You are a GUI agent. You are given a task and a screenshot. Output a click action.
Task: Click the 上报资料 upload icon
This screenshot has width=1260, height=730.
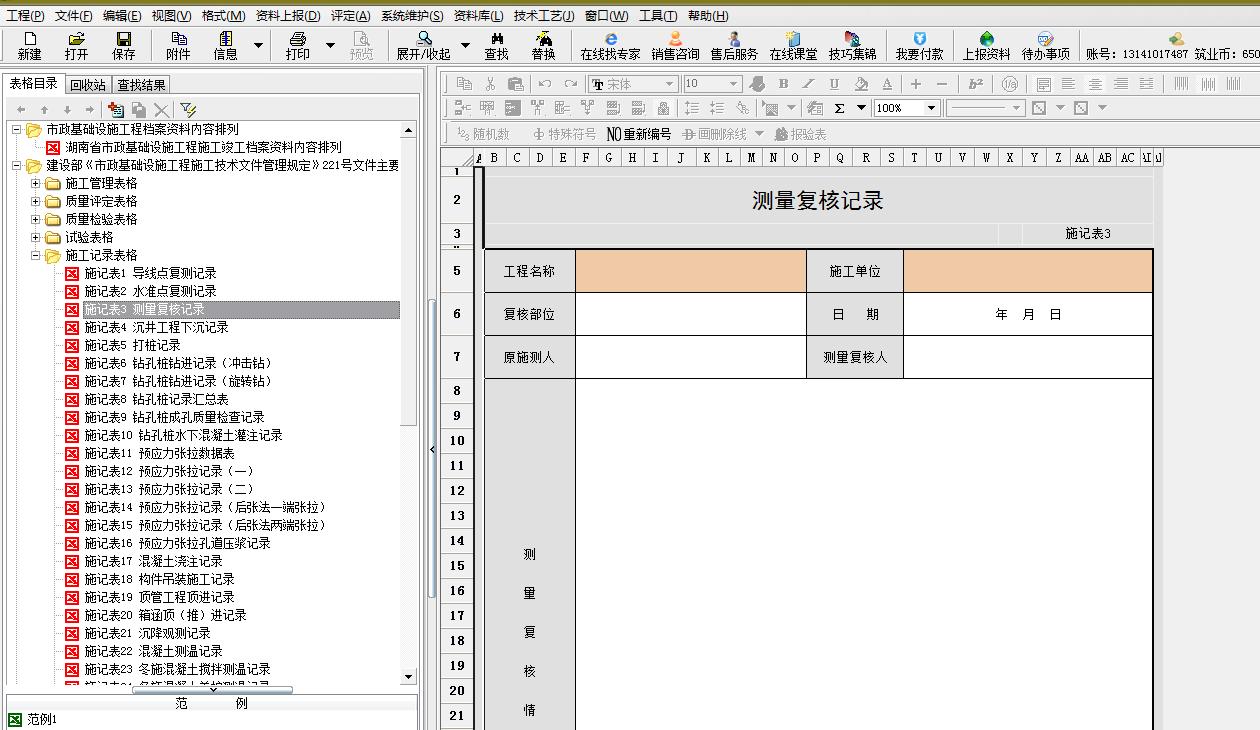coord(986,46)
